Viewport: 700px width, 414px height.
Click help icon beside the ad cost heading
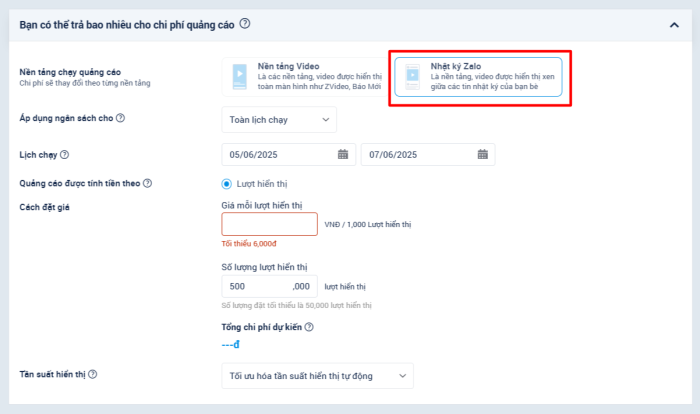click(245, 24)
